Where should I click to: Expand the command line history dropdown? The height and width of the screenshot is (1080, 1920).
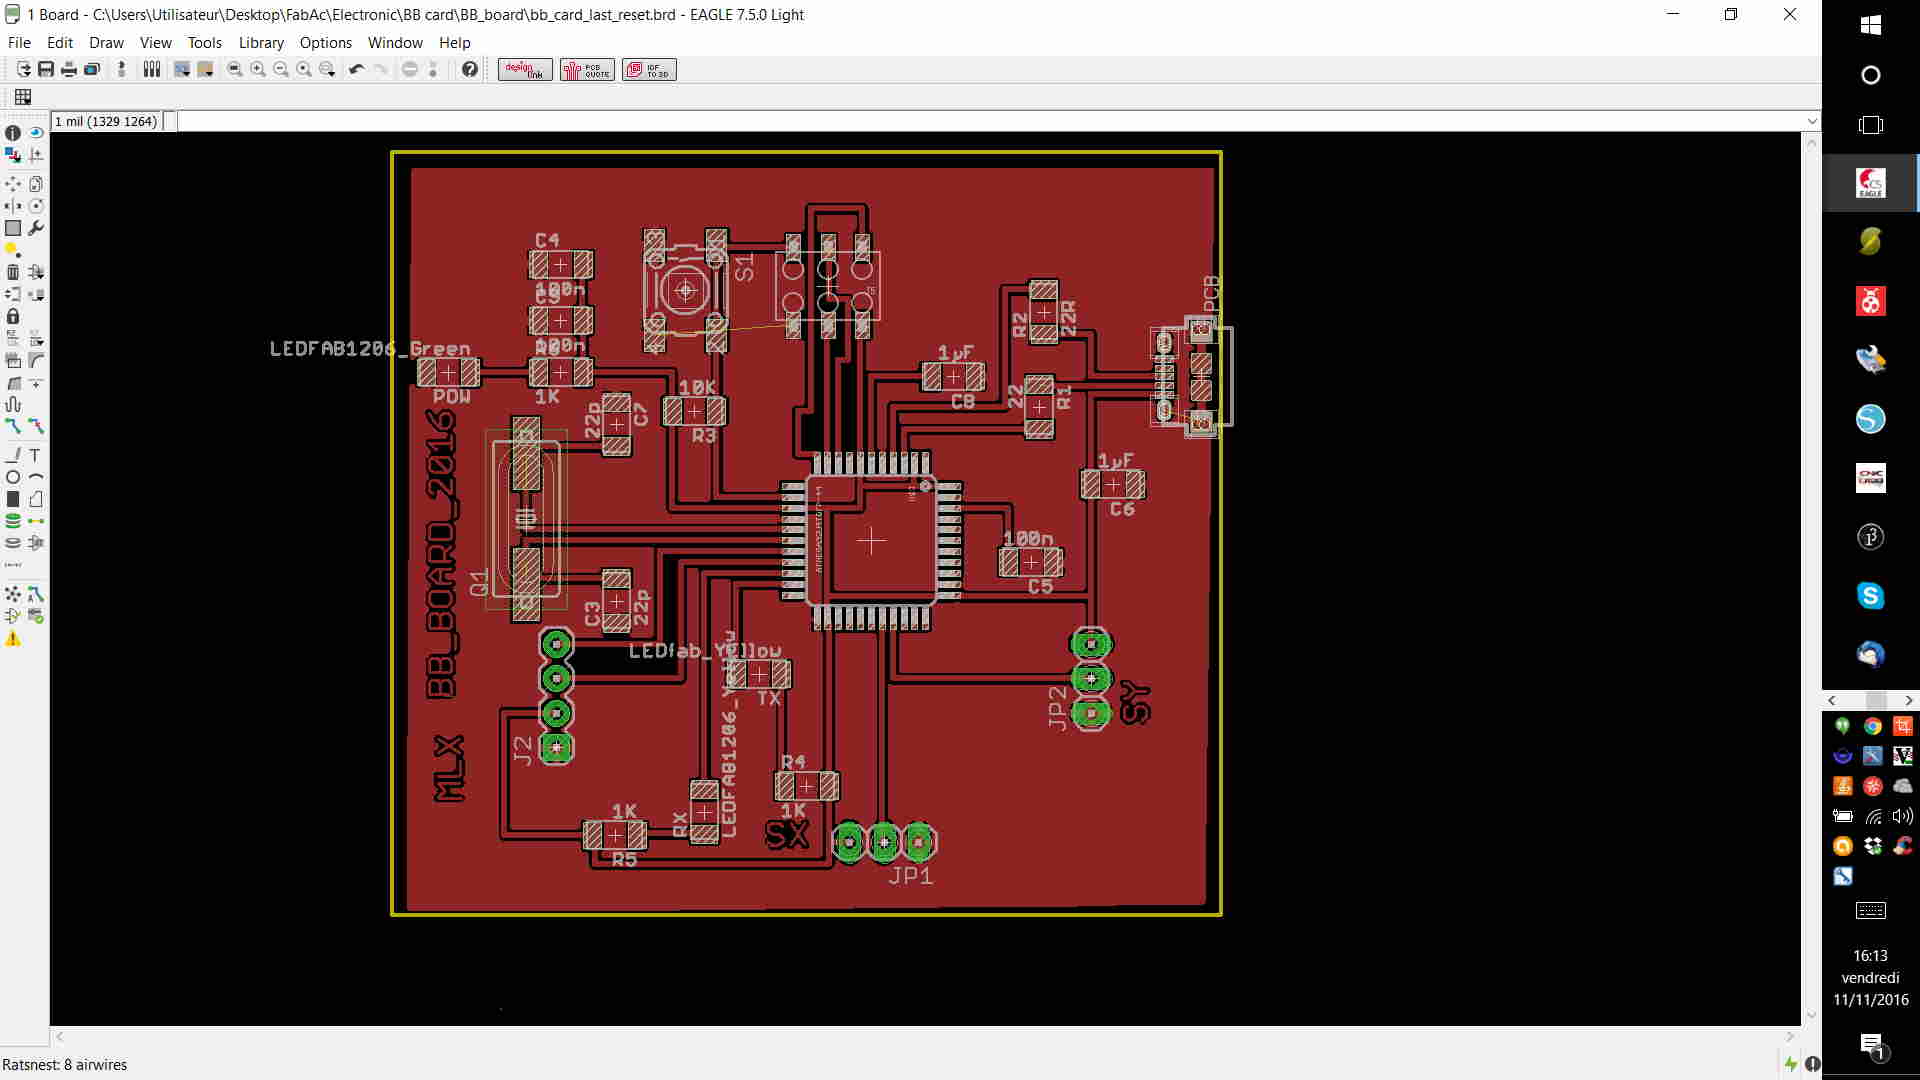[1811, 121]
